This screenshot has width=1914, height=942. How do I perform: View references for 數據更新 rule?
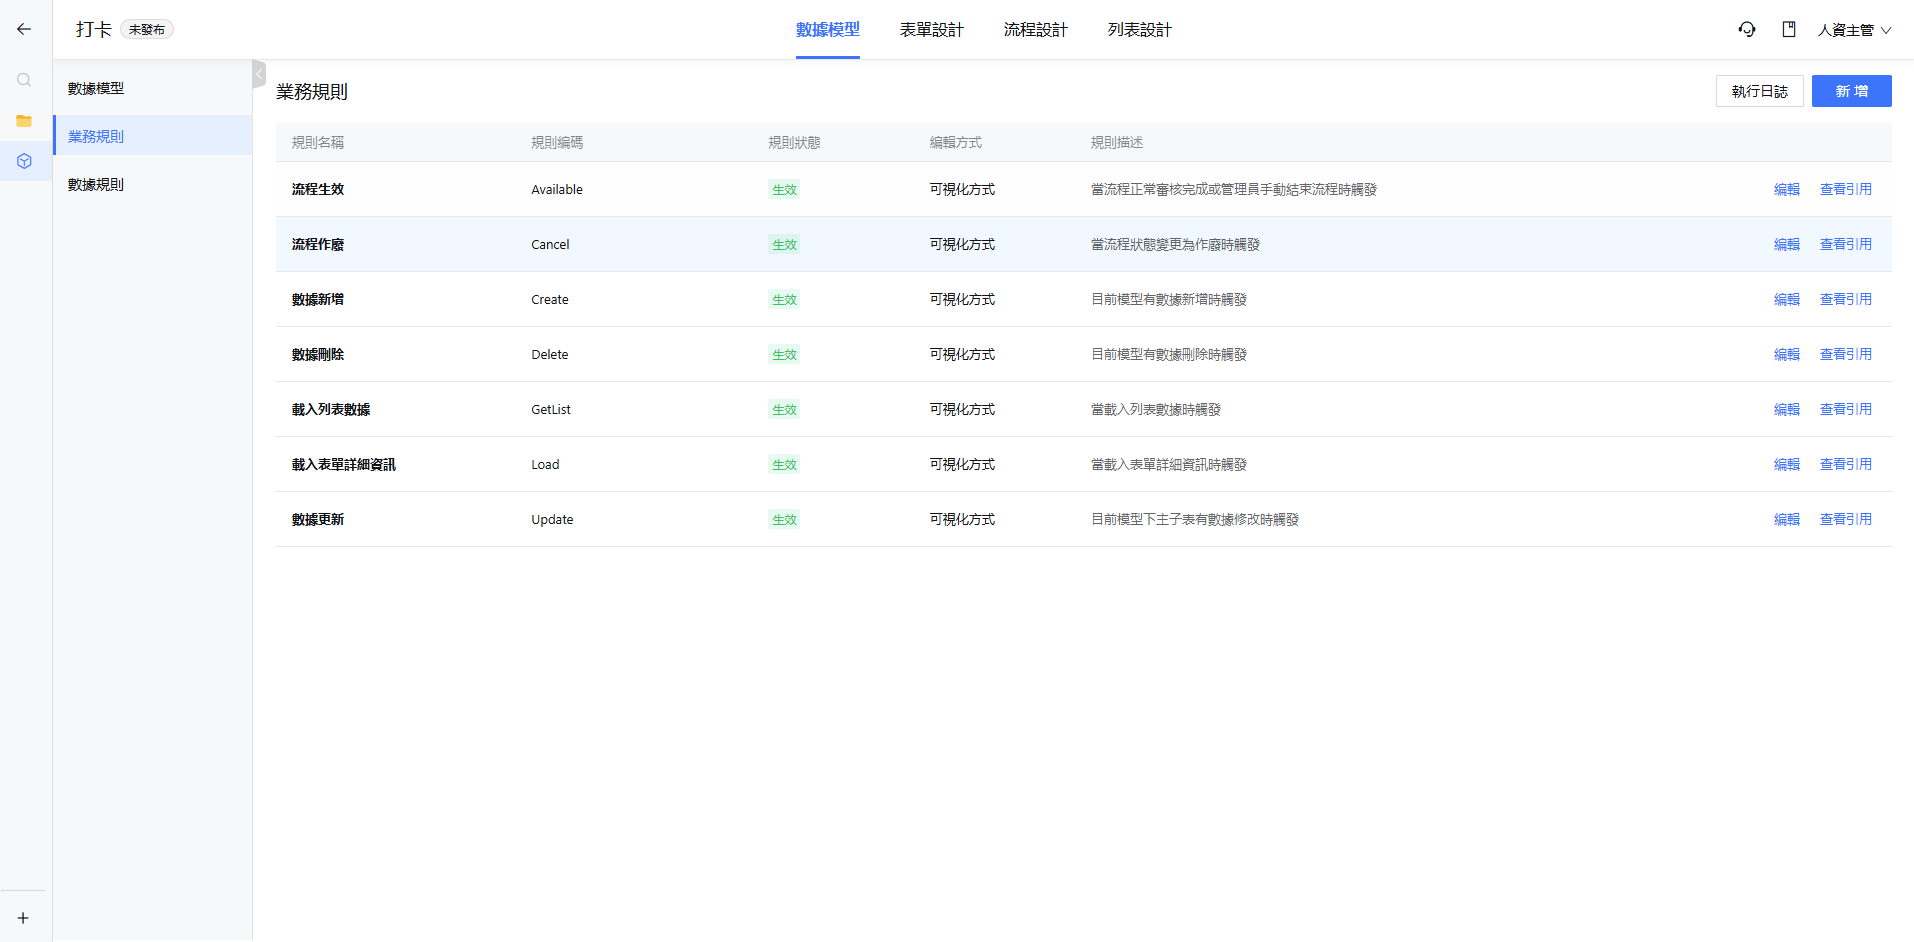[1845, 519]
